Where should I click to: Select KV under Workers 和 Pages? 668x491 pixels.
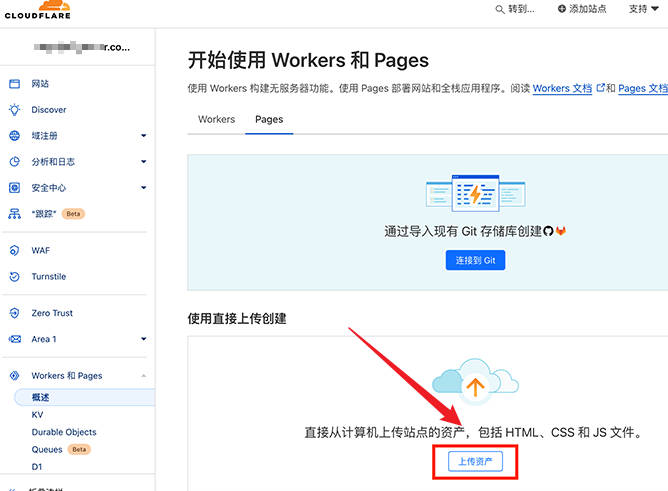click(37, 415)
